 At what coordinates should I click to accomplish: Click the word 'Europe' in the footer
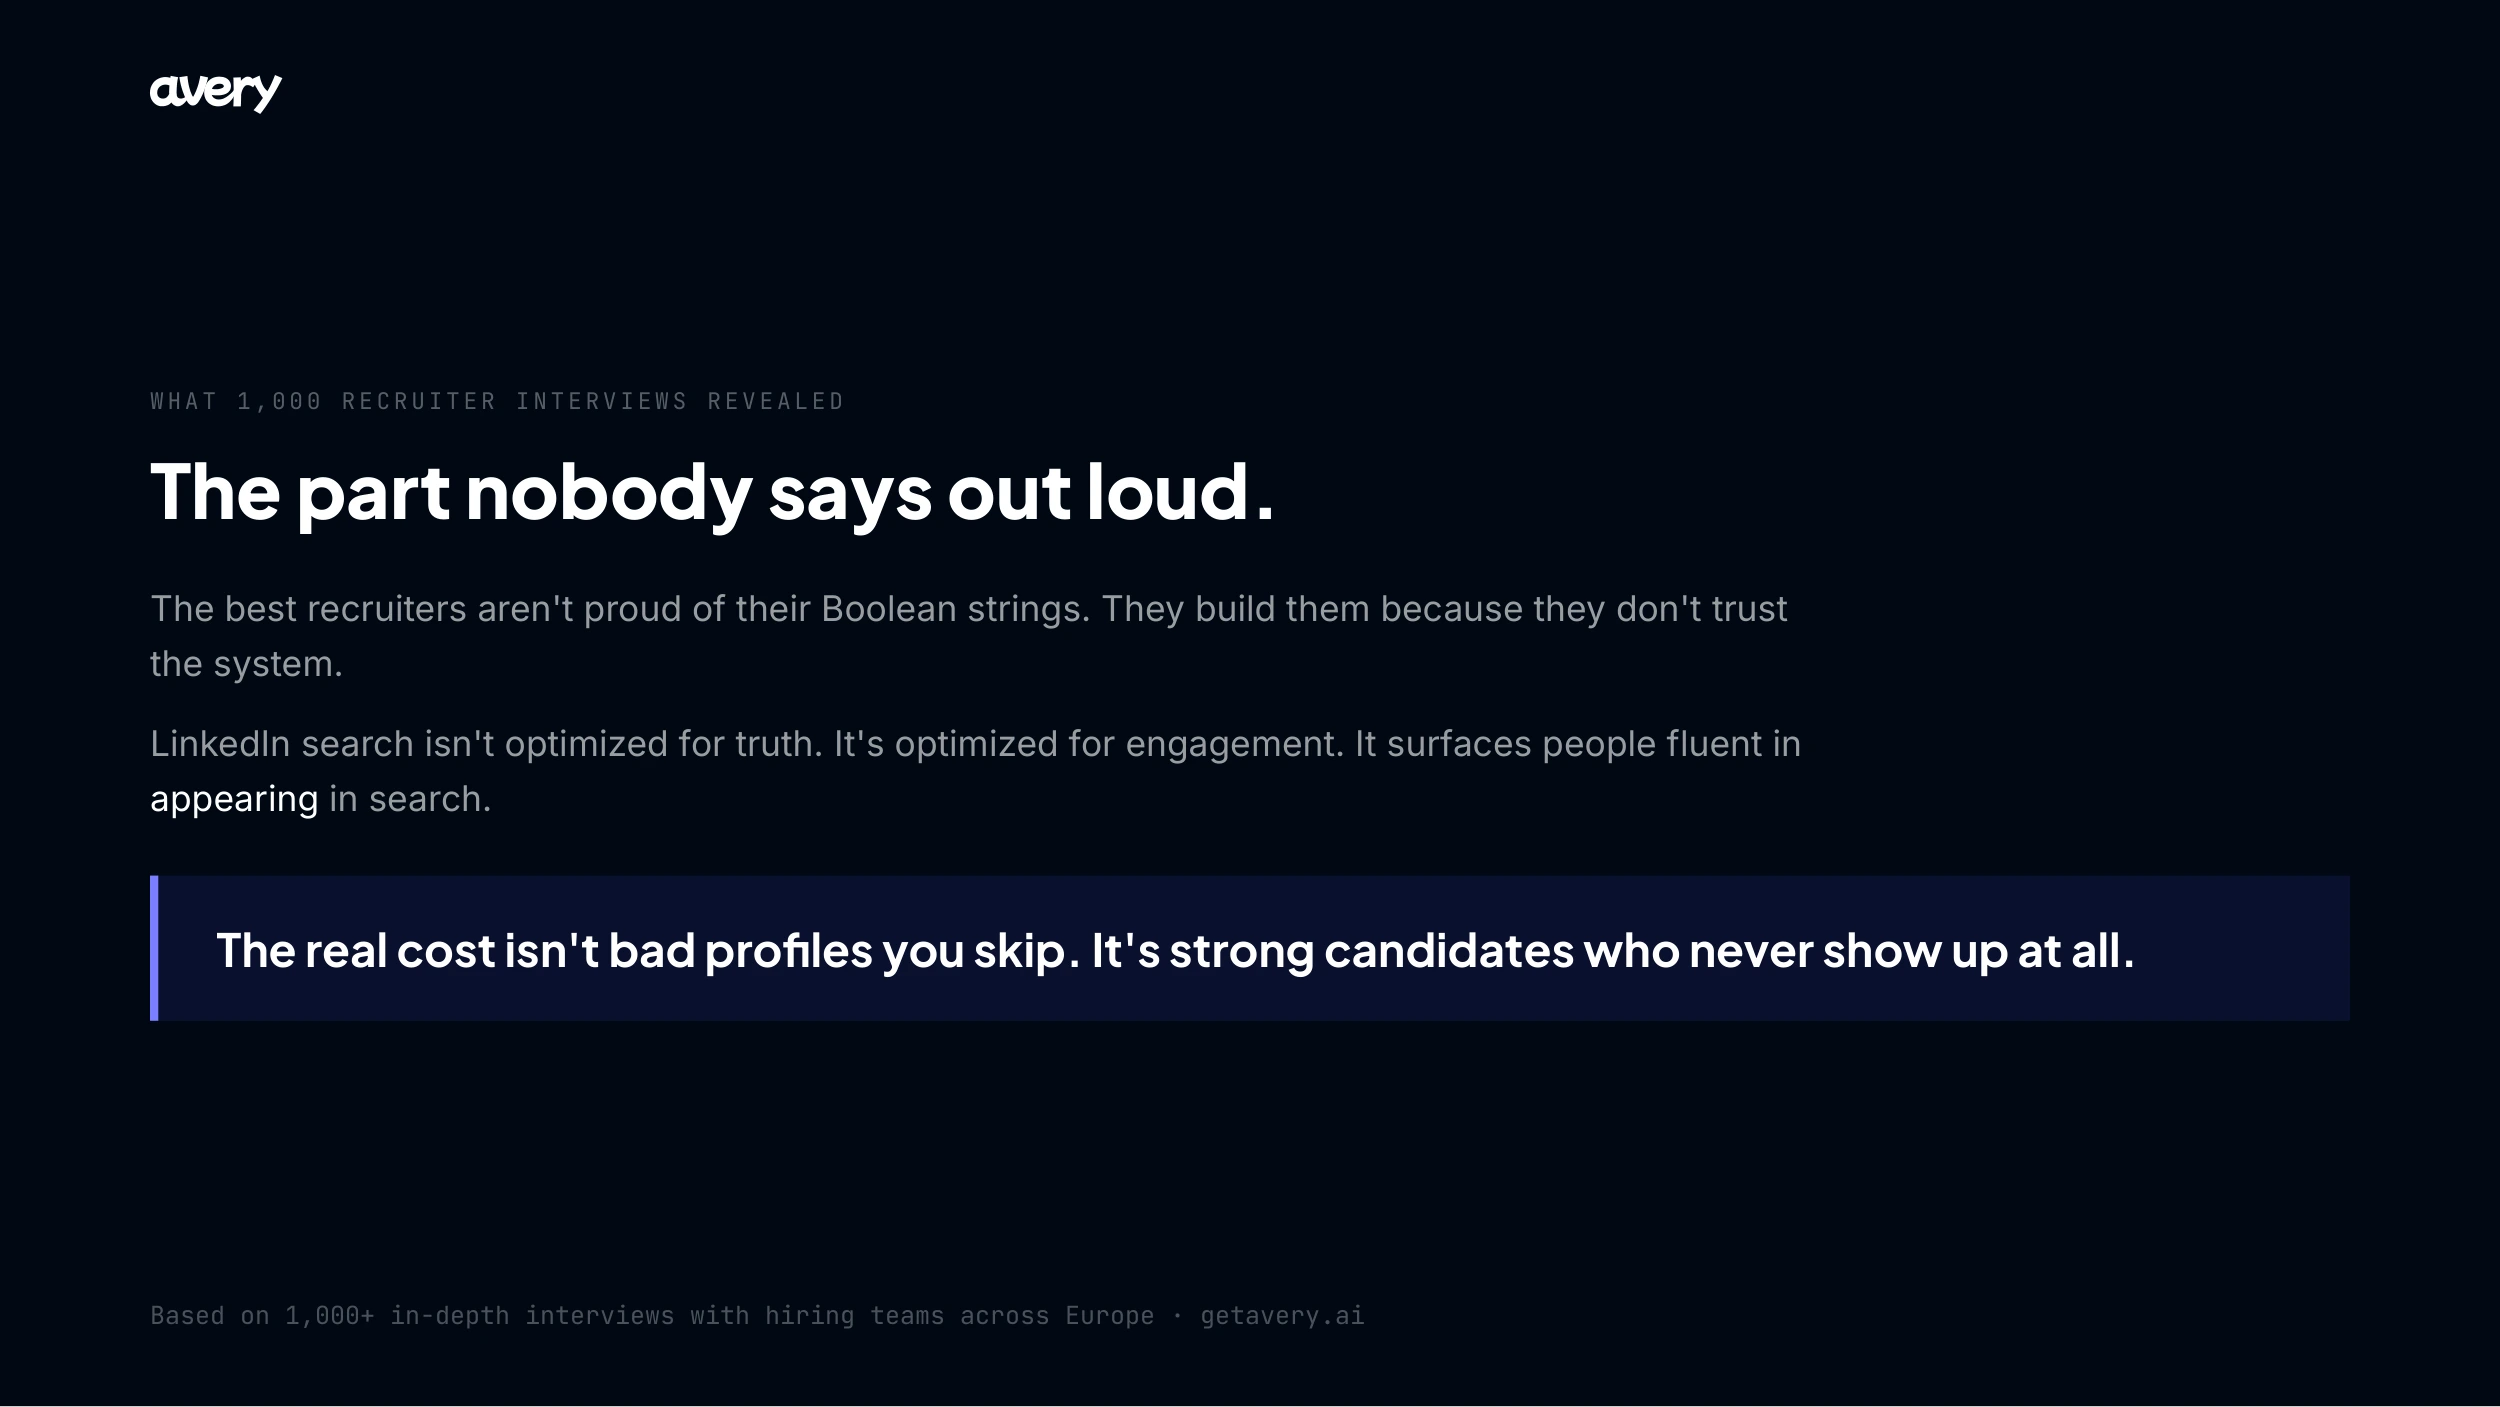coord(1109,1315)
